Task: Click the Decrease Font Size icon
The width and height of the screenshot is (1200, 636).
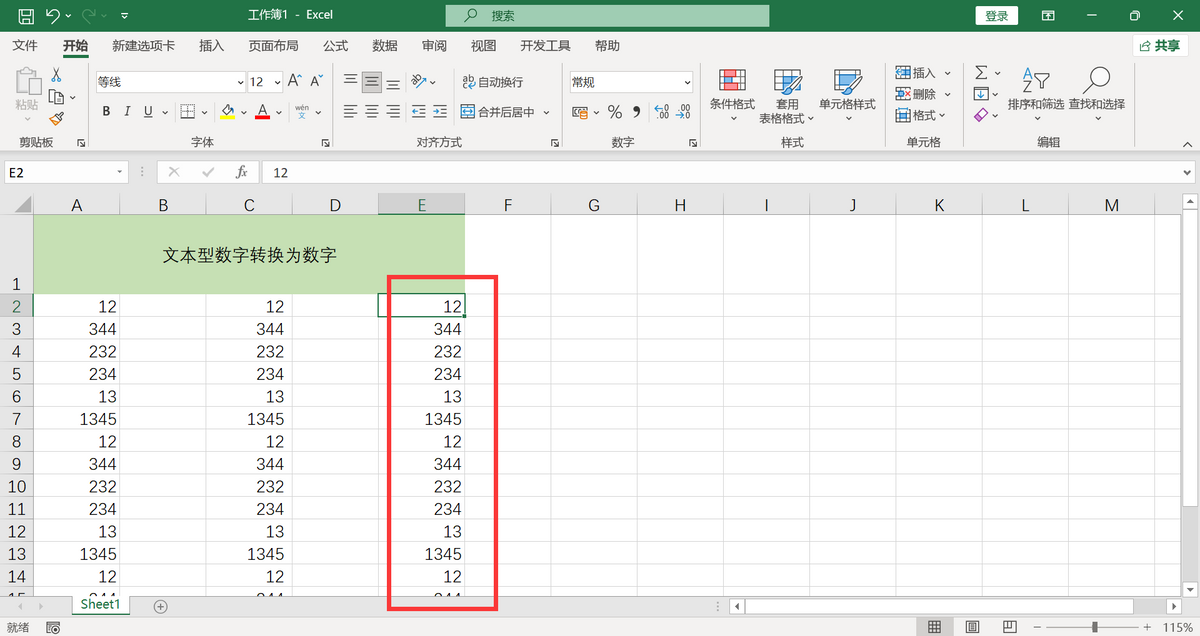Action: [317, 82]
